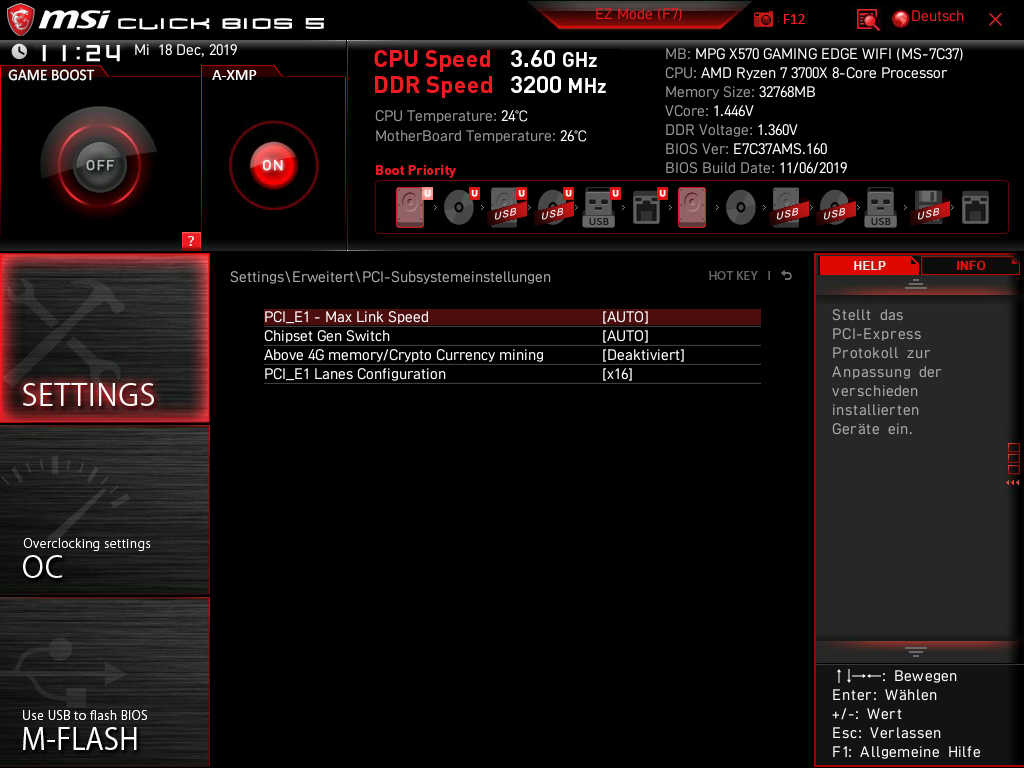The width and height of the screenshot is (1024, 768).
Task: Click the Boot Priority label
Action: pos(415,170)
